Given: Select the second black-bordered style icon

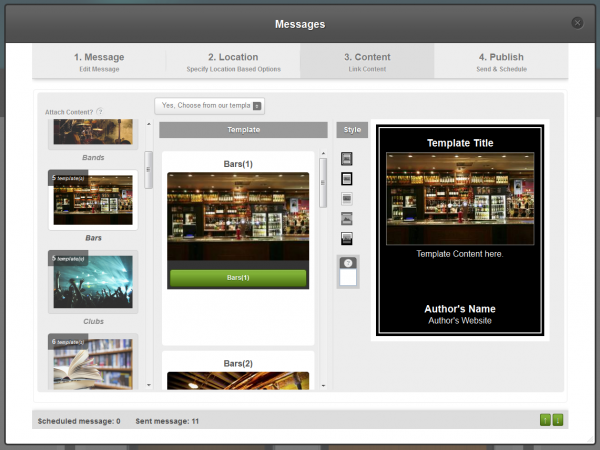Looking at the screenshot, I should [x=347, y=178].
